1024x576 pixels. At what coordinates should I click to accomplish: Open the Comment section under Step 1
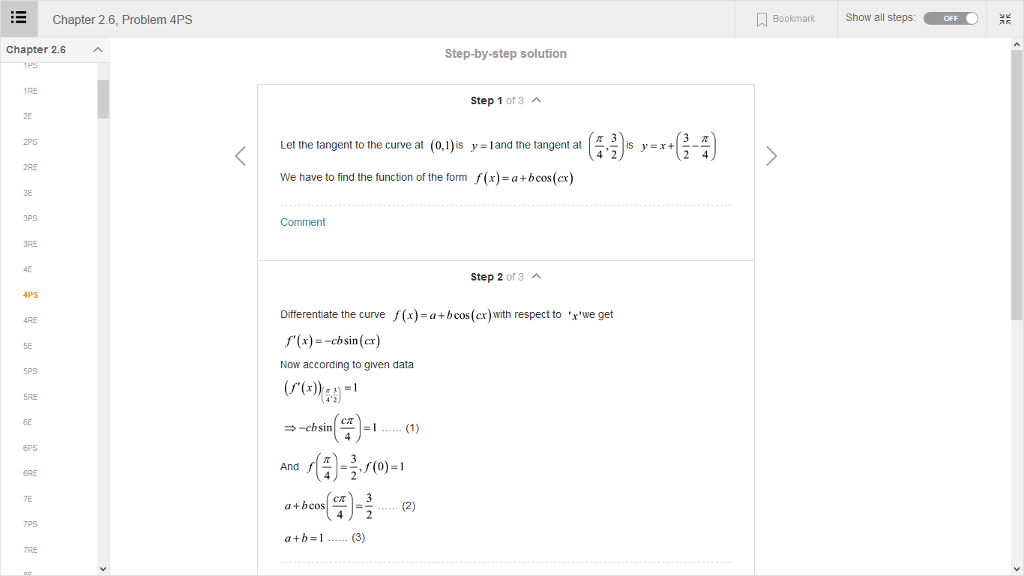click(x=302, y=222)
